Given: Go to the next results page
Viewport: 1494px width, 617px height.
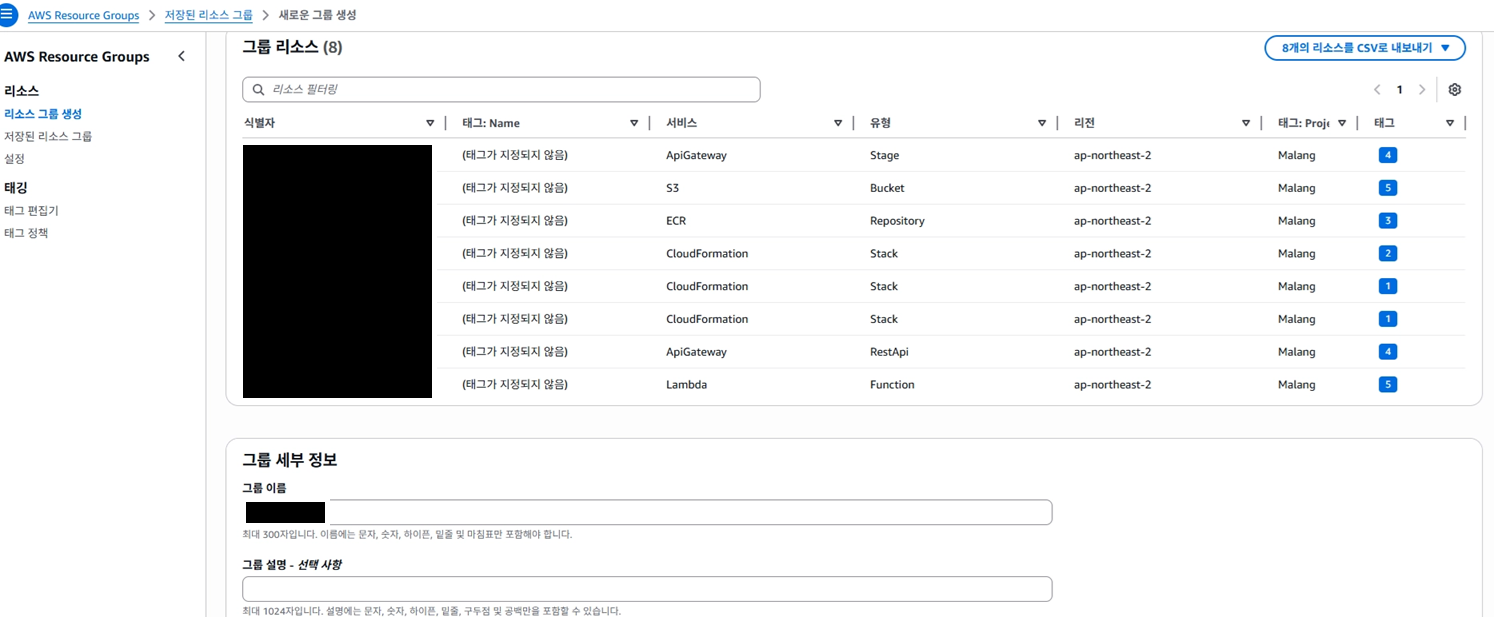Looking at the screenshot, I should tap(1422, 90).
